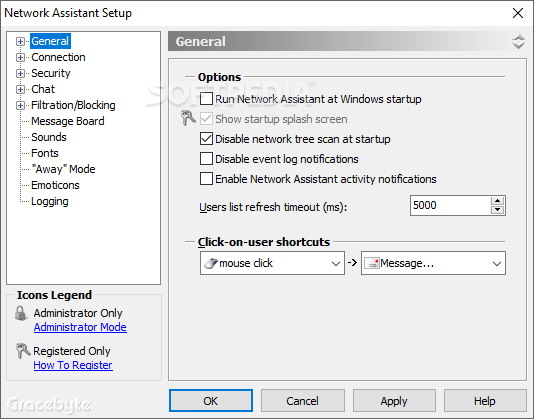Click the header collapse arrows icon in General banner
Image resolution: width=534 pixels, height=419 pixels.
point(518,41)
